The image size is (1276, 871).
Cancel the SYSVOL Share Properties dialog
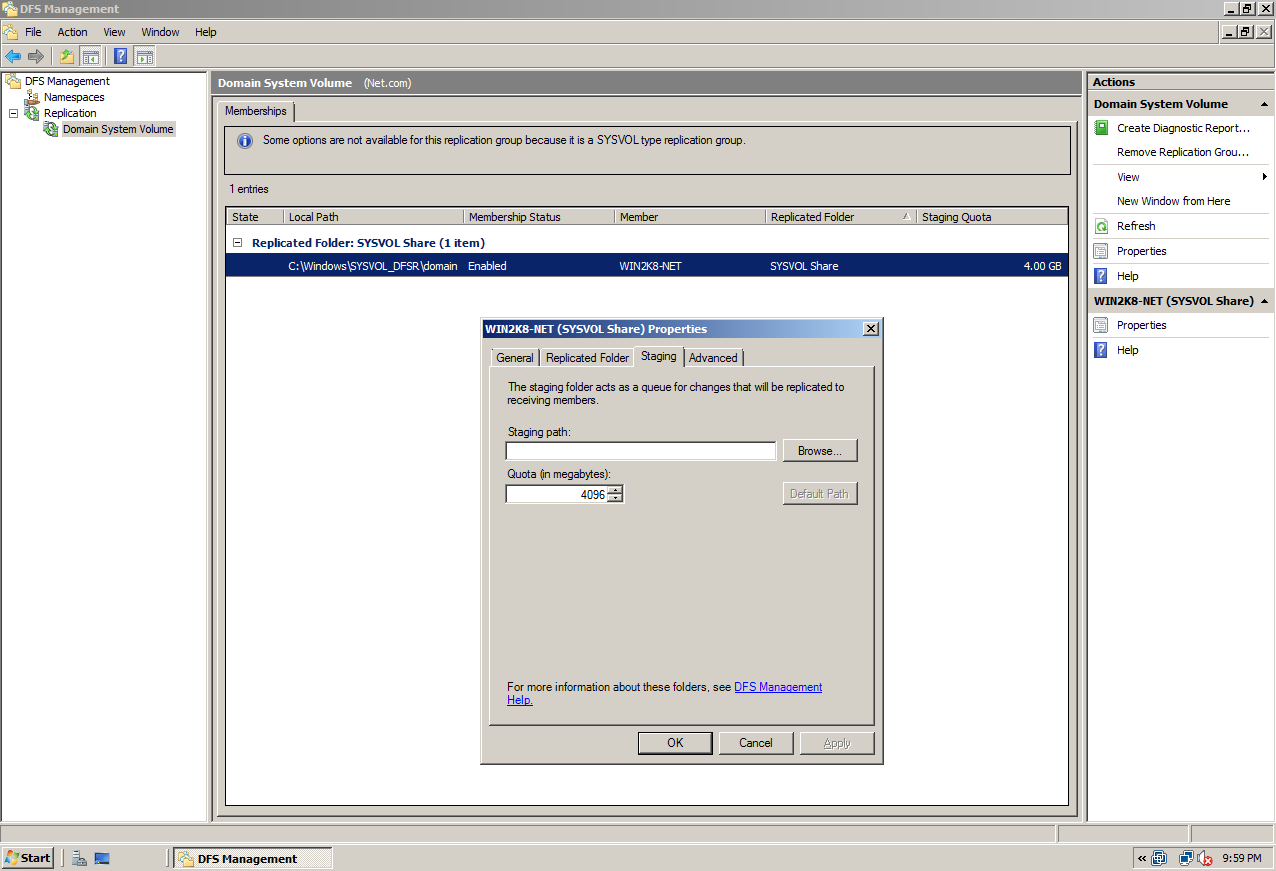point(756,742)
